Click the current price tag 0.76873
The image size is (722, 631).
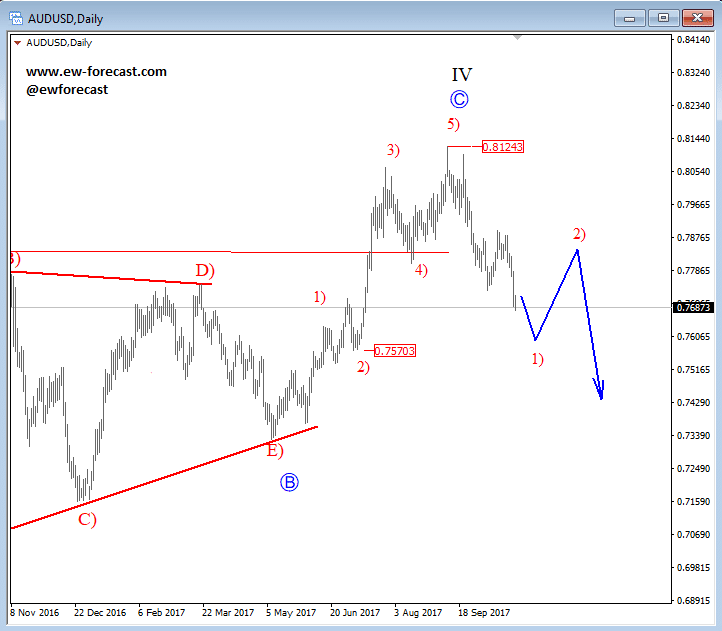[693, 307]
